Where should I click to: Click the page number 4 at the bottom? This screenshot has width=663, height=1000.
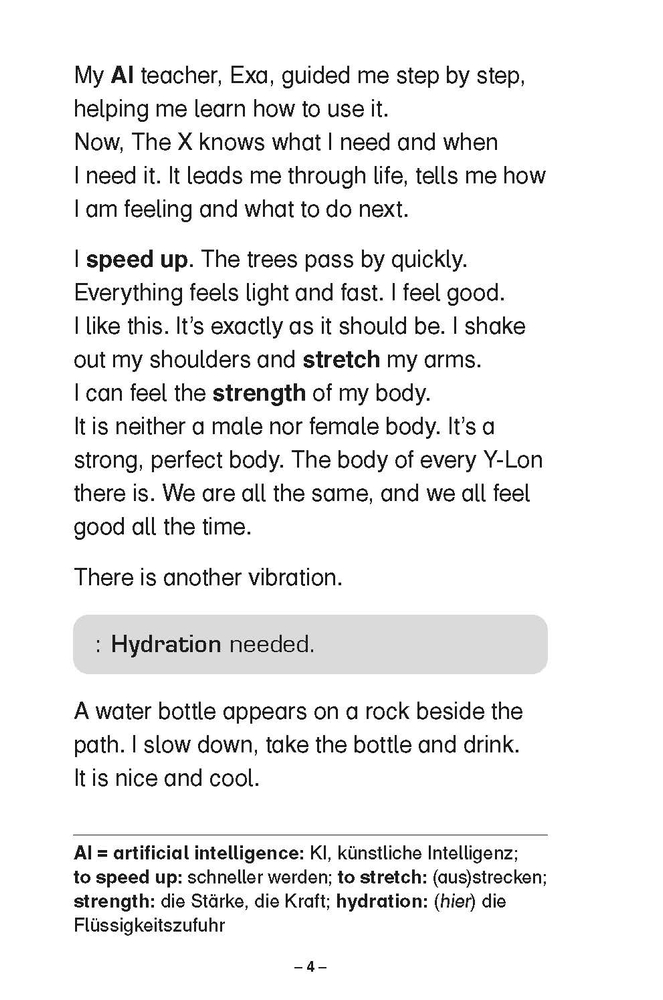point(311,967)
